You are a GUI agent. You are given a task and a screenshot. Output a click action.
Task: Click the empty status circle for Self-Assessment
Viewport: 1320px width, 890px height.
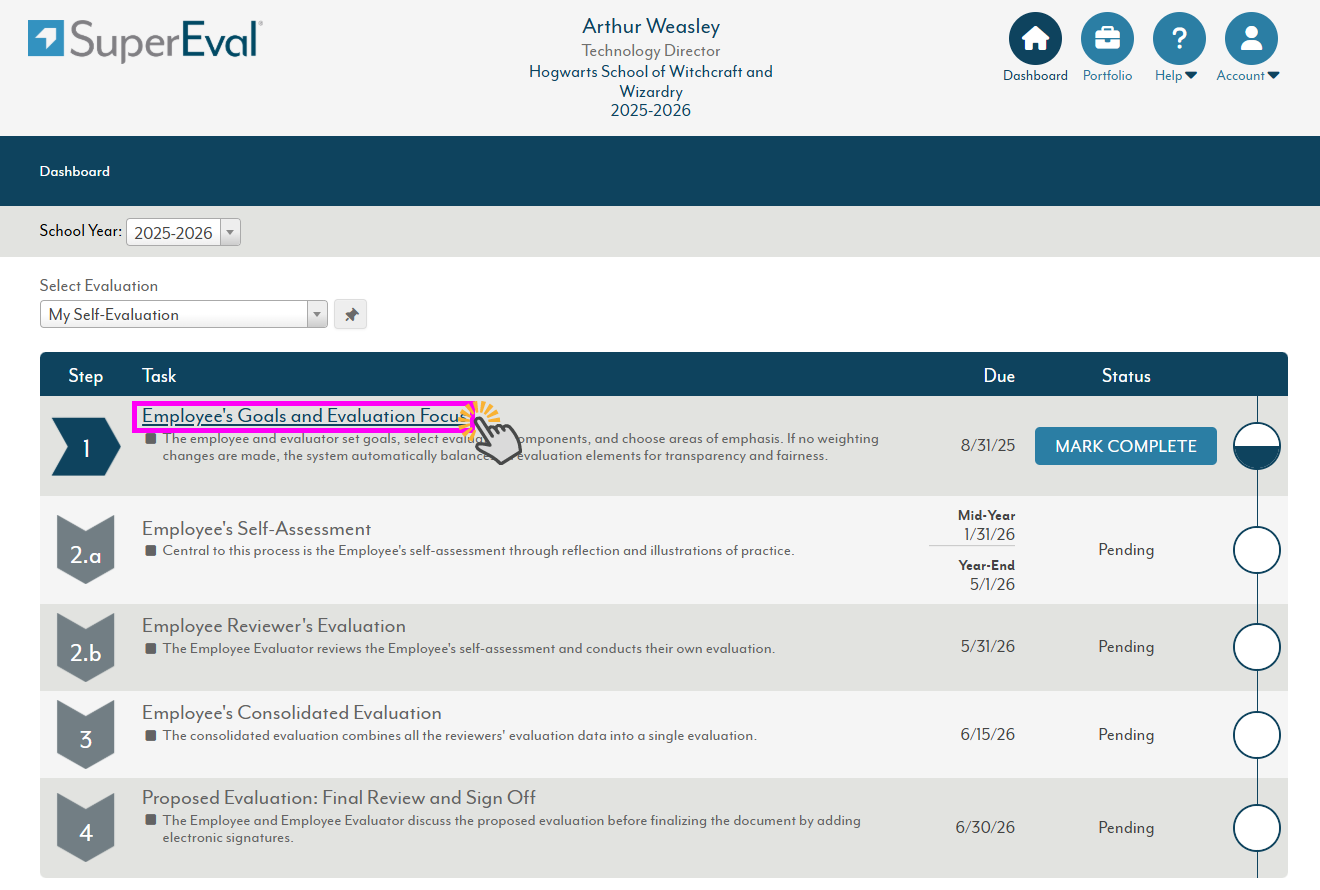point(1257,550)
